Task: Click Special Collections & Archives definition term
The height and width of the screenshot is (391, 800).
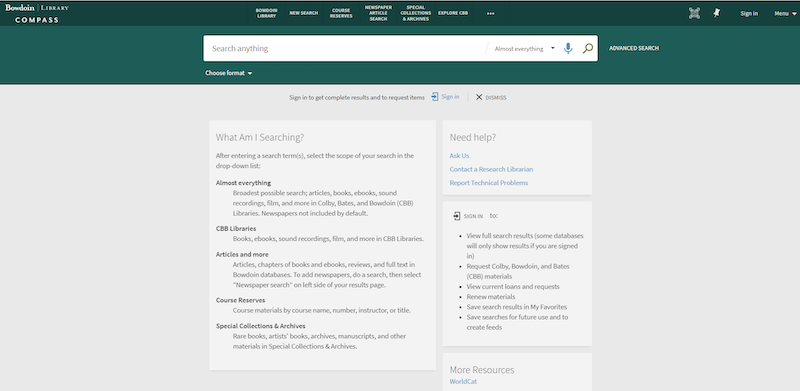Action: click(261, 326)
